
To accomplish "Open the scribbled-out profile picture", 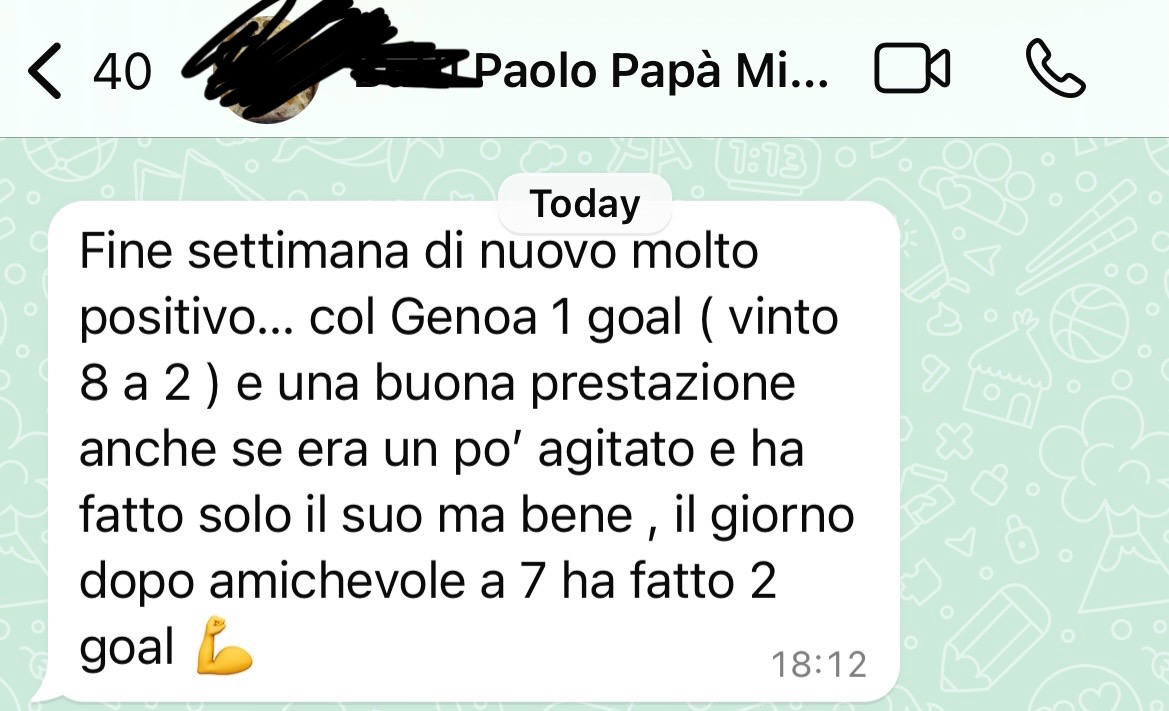I will (268, 71).
